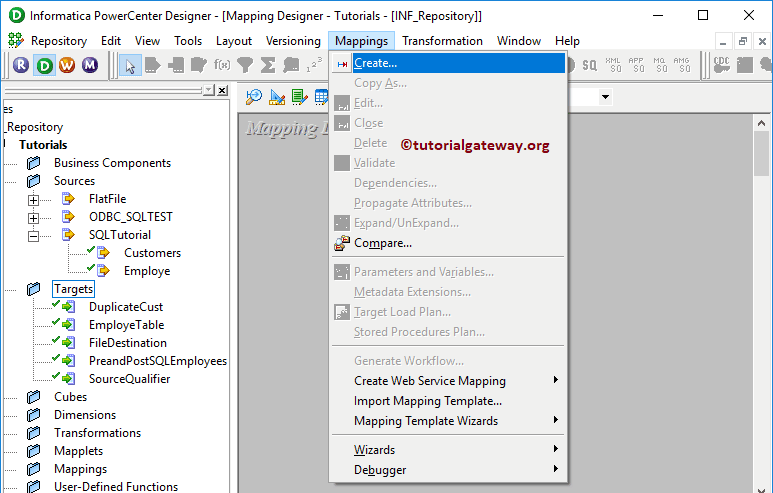Click the funnel Filter transformation icon
The height and width of the screenshot is (493, 773).
[x=245, y=65]
